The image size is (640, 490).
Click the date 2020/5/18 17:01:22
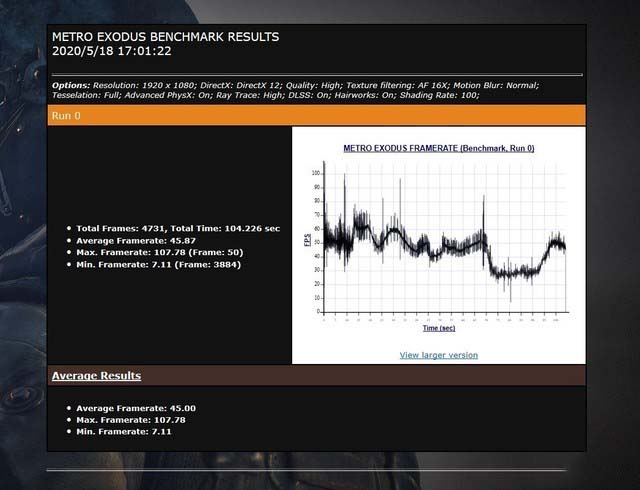point(111,51)
